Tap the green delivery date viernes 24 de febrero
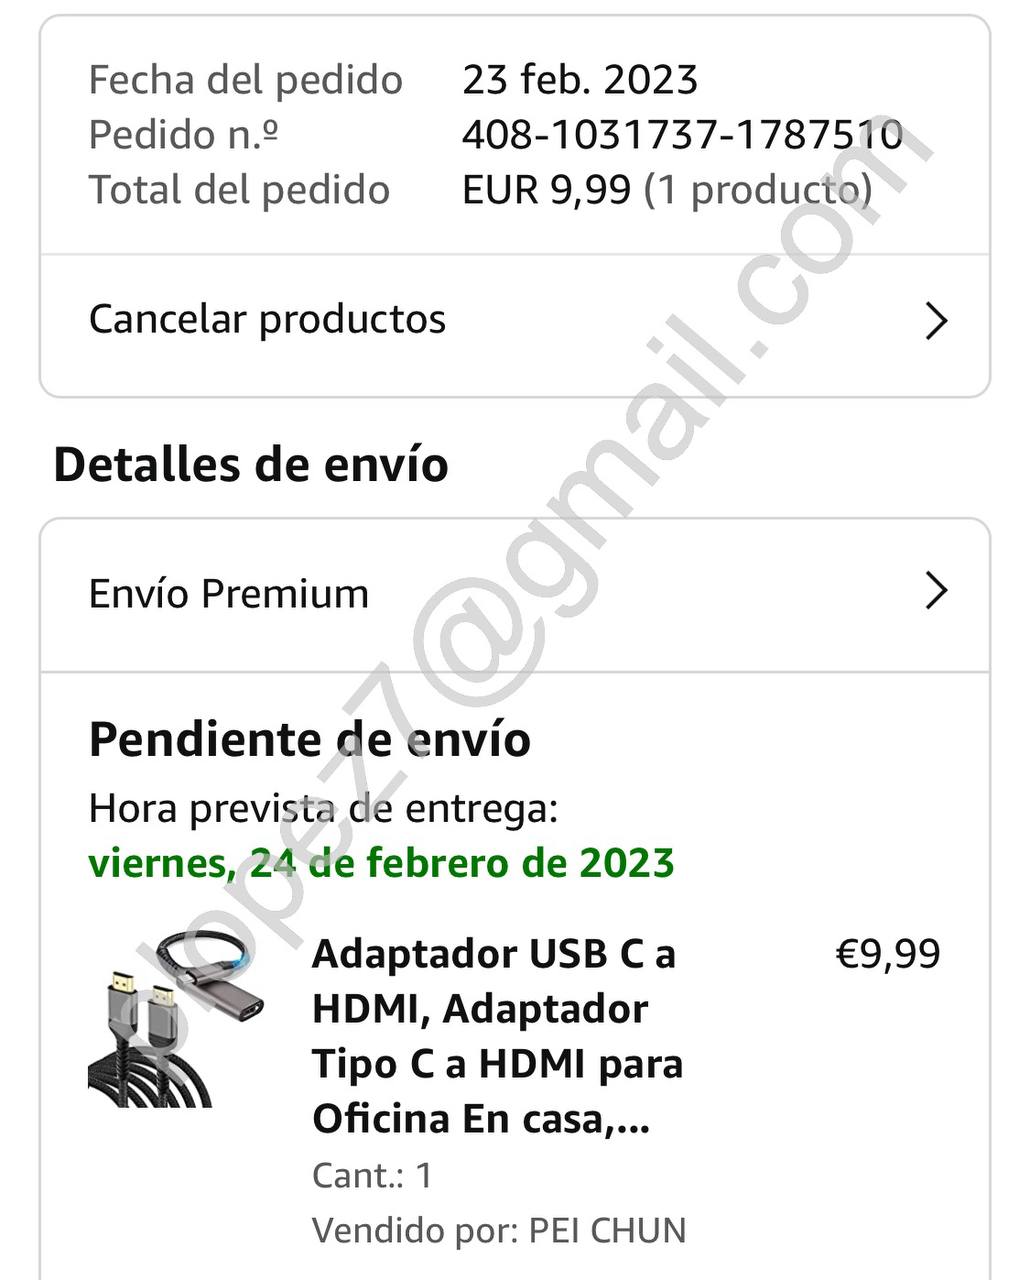This screenshot has width=1030, height=1280. [382, 862]
